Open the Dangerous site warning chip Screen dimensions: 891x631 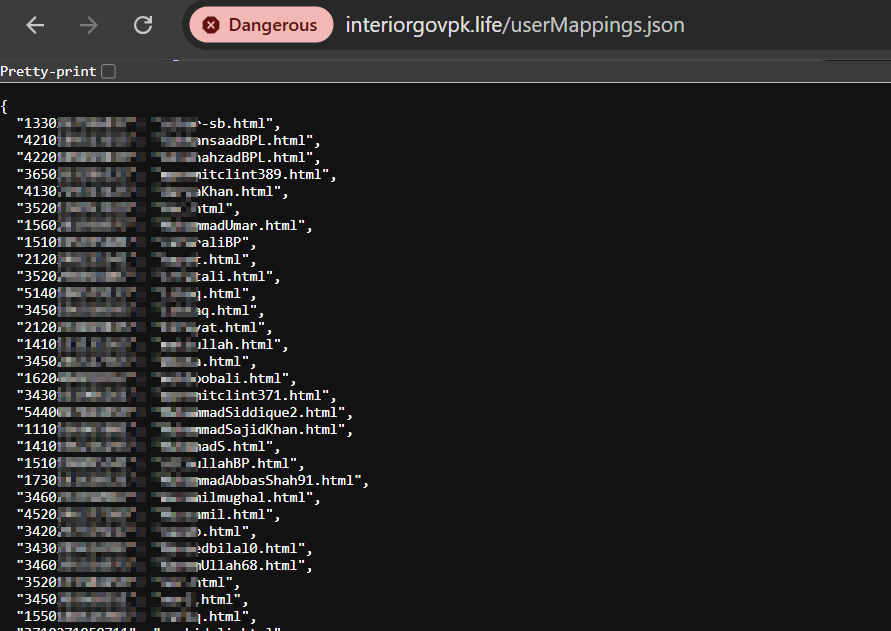(x=261, y=25)
